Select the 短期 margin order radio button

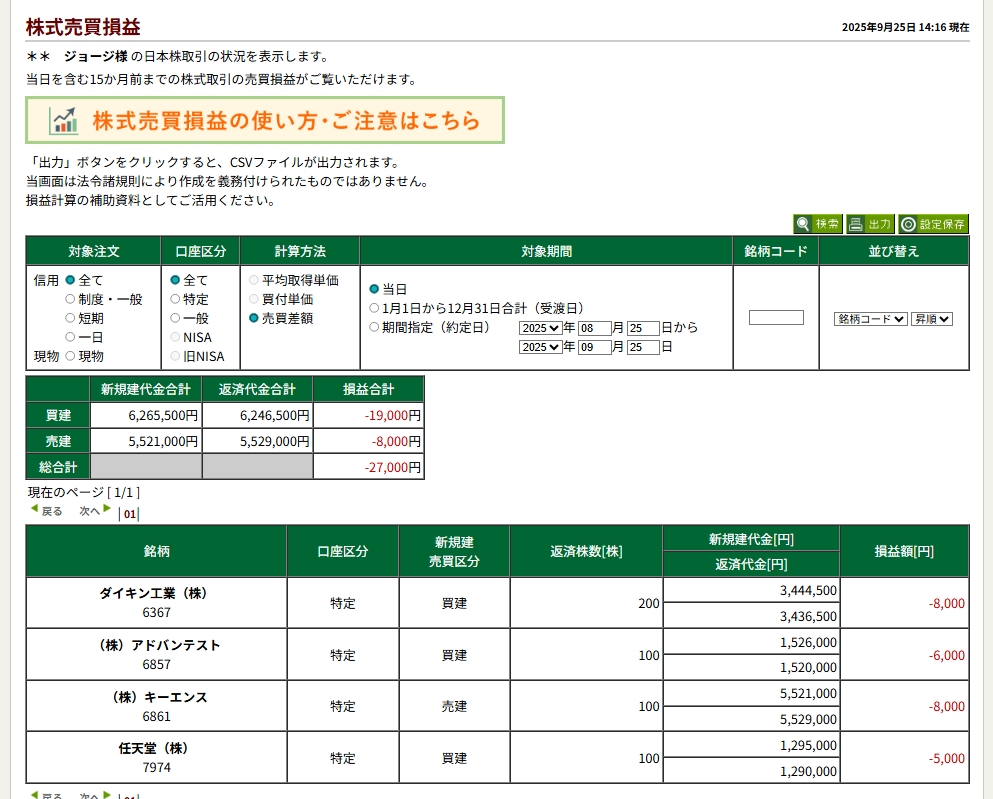(70, 318)
